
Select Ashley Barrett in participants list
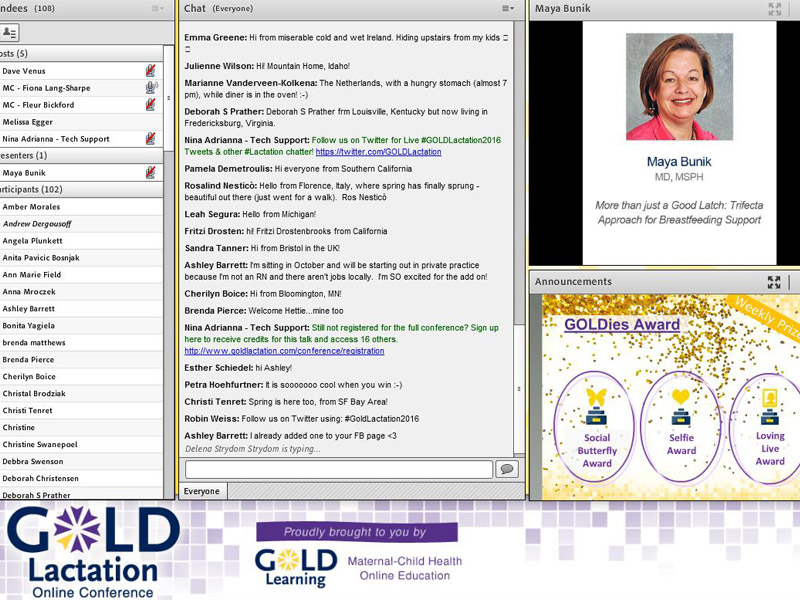(82, 309)
